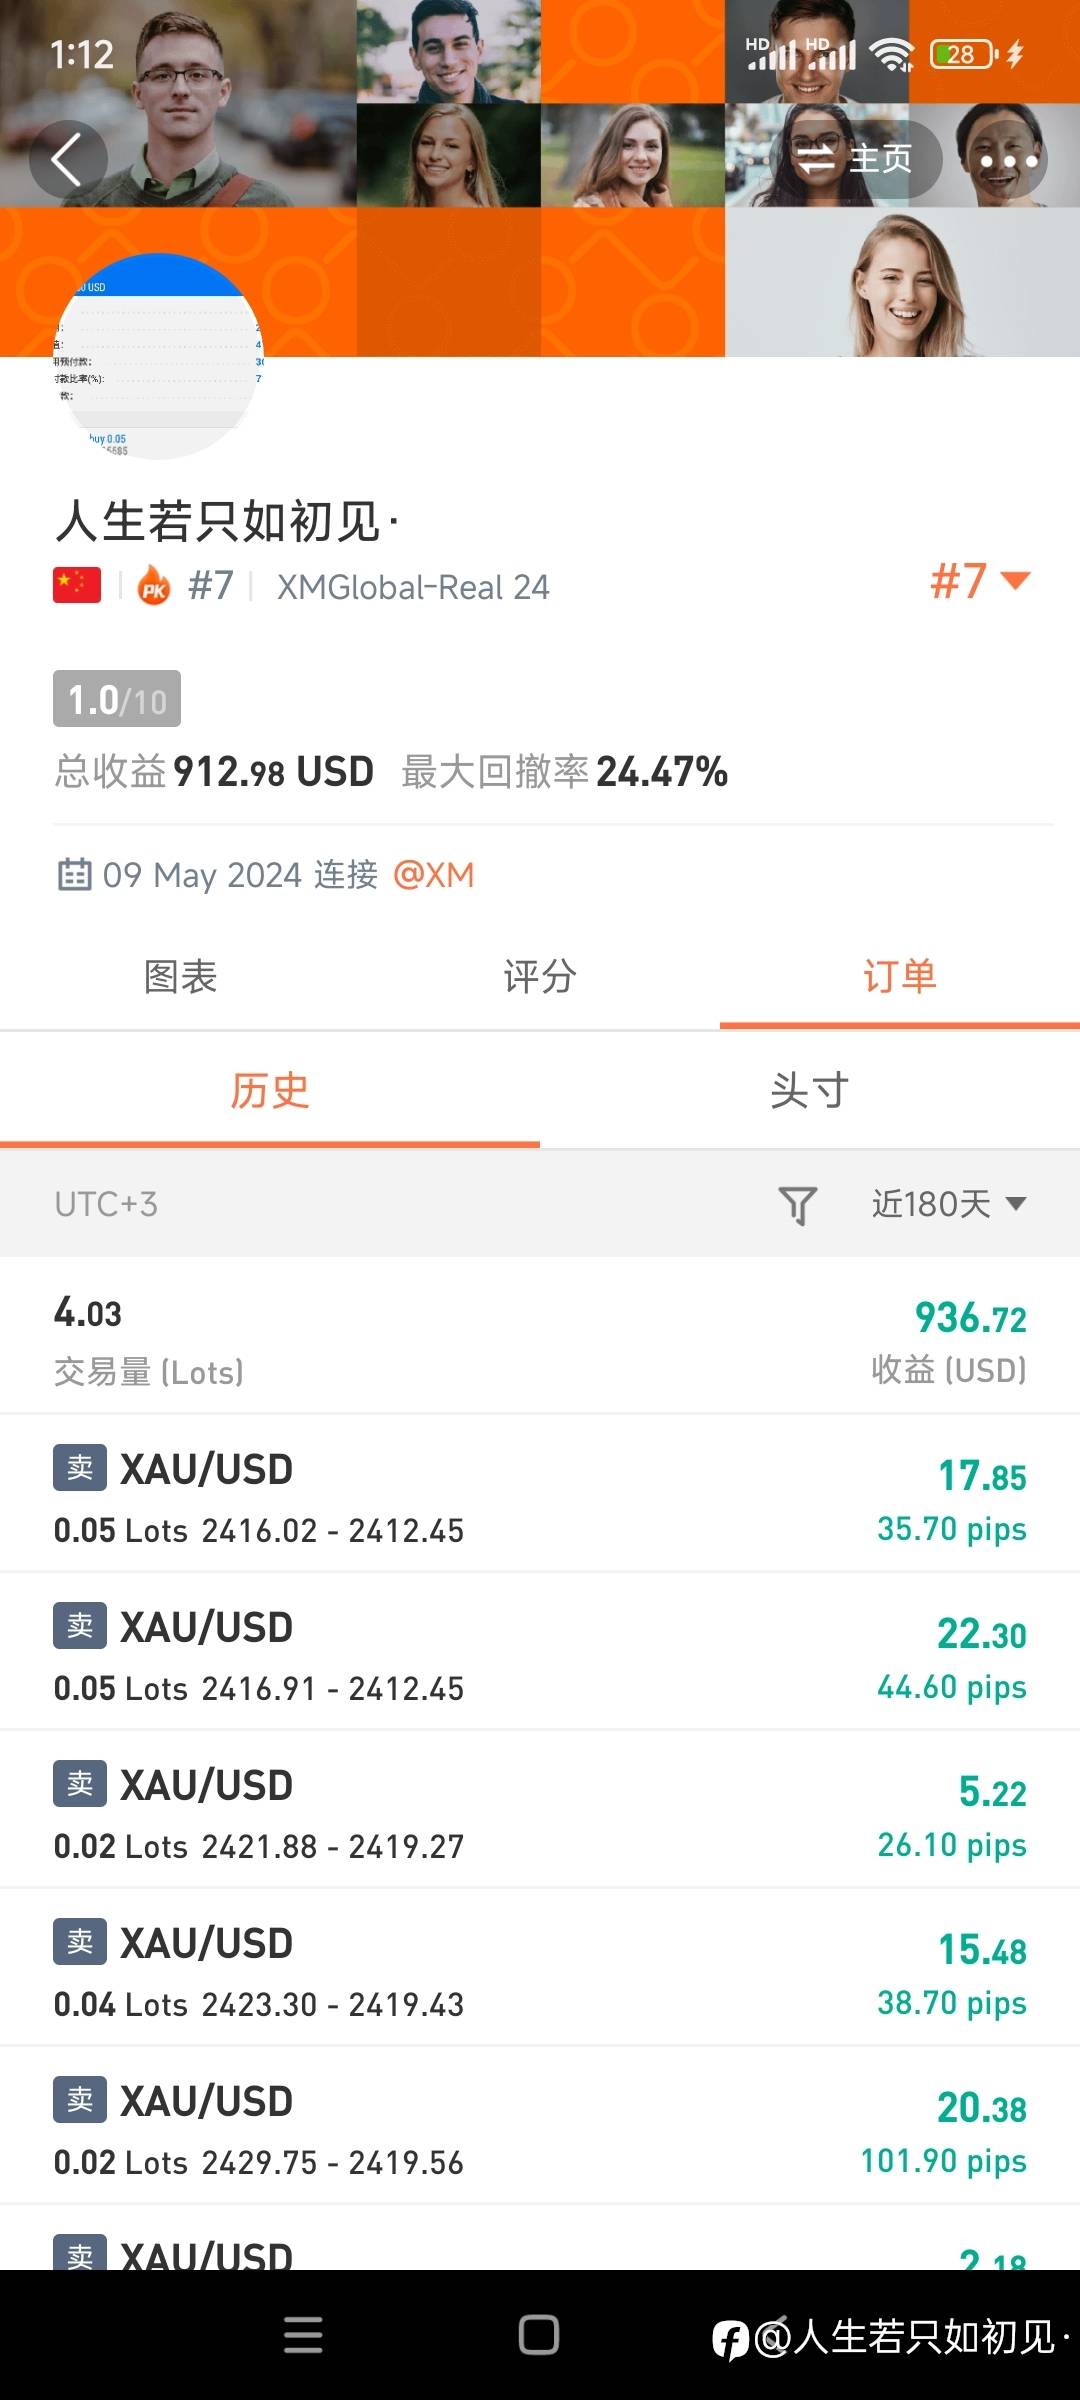Select the 历史 history sub-tab
The height and width of the screenshot is (2400, 1080).
(270, 1090)
